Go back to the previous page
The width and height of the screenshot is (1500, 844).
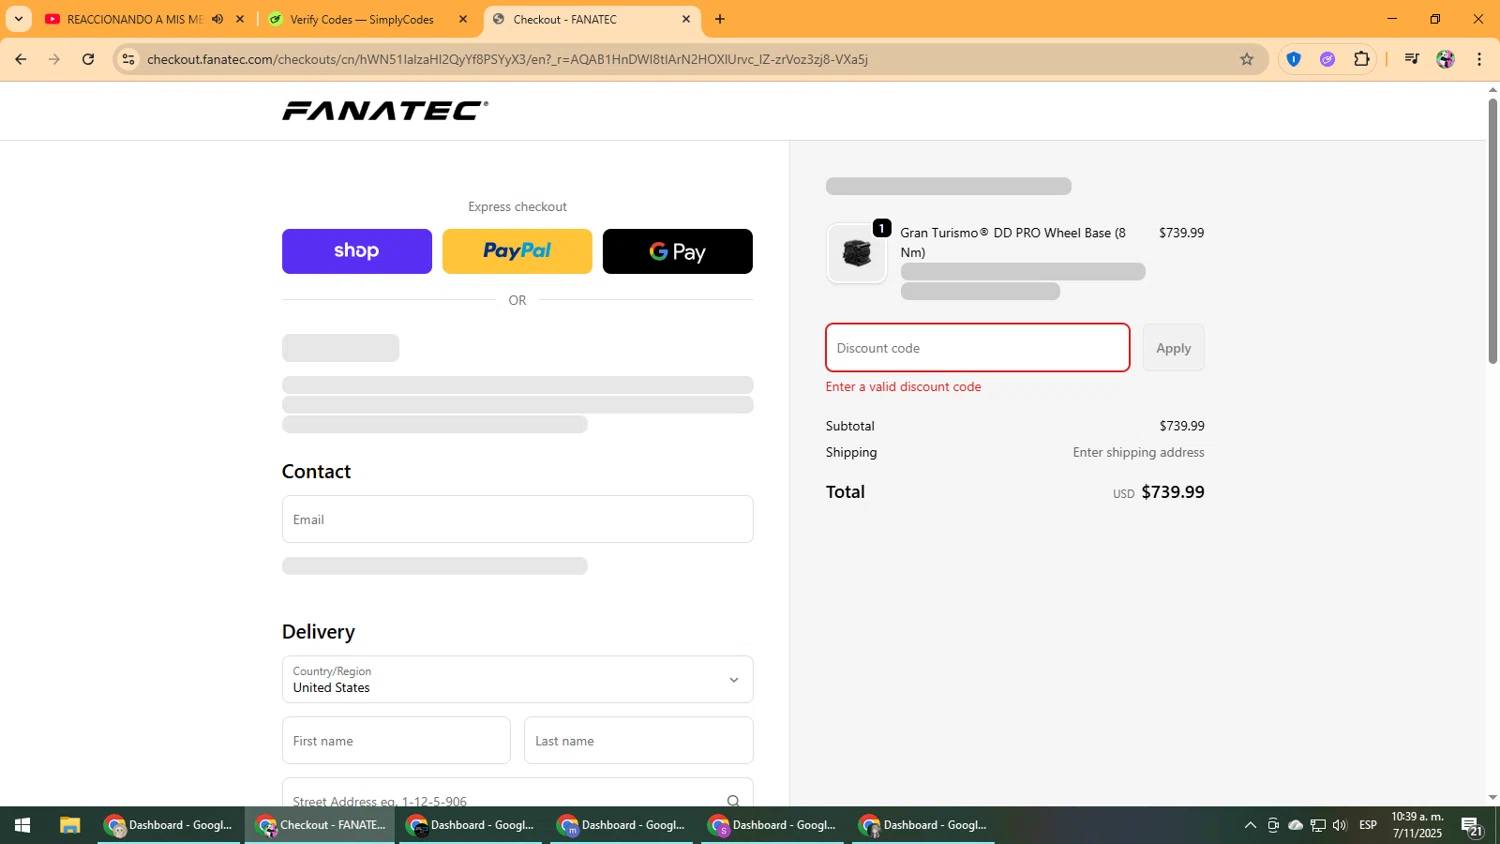(20, 59)
